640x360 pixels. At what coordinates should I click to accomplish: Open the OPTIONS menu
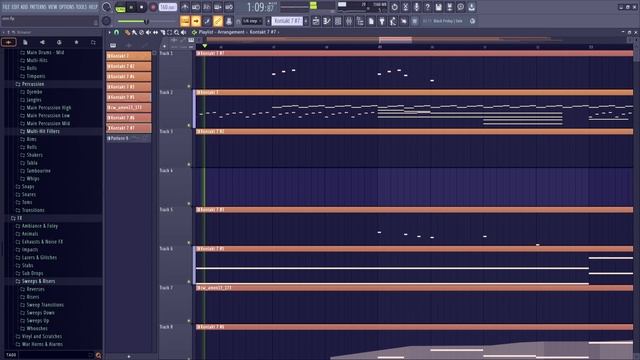tap(67, 7)
